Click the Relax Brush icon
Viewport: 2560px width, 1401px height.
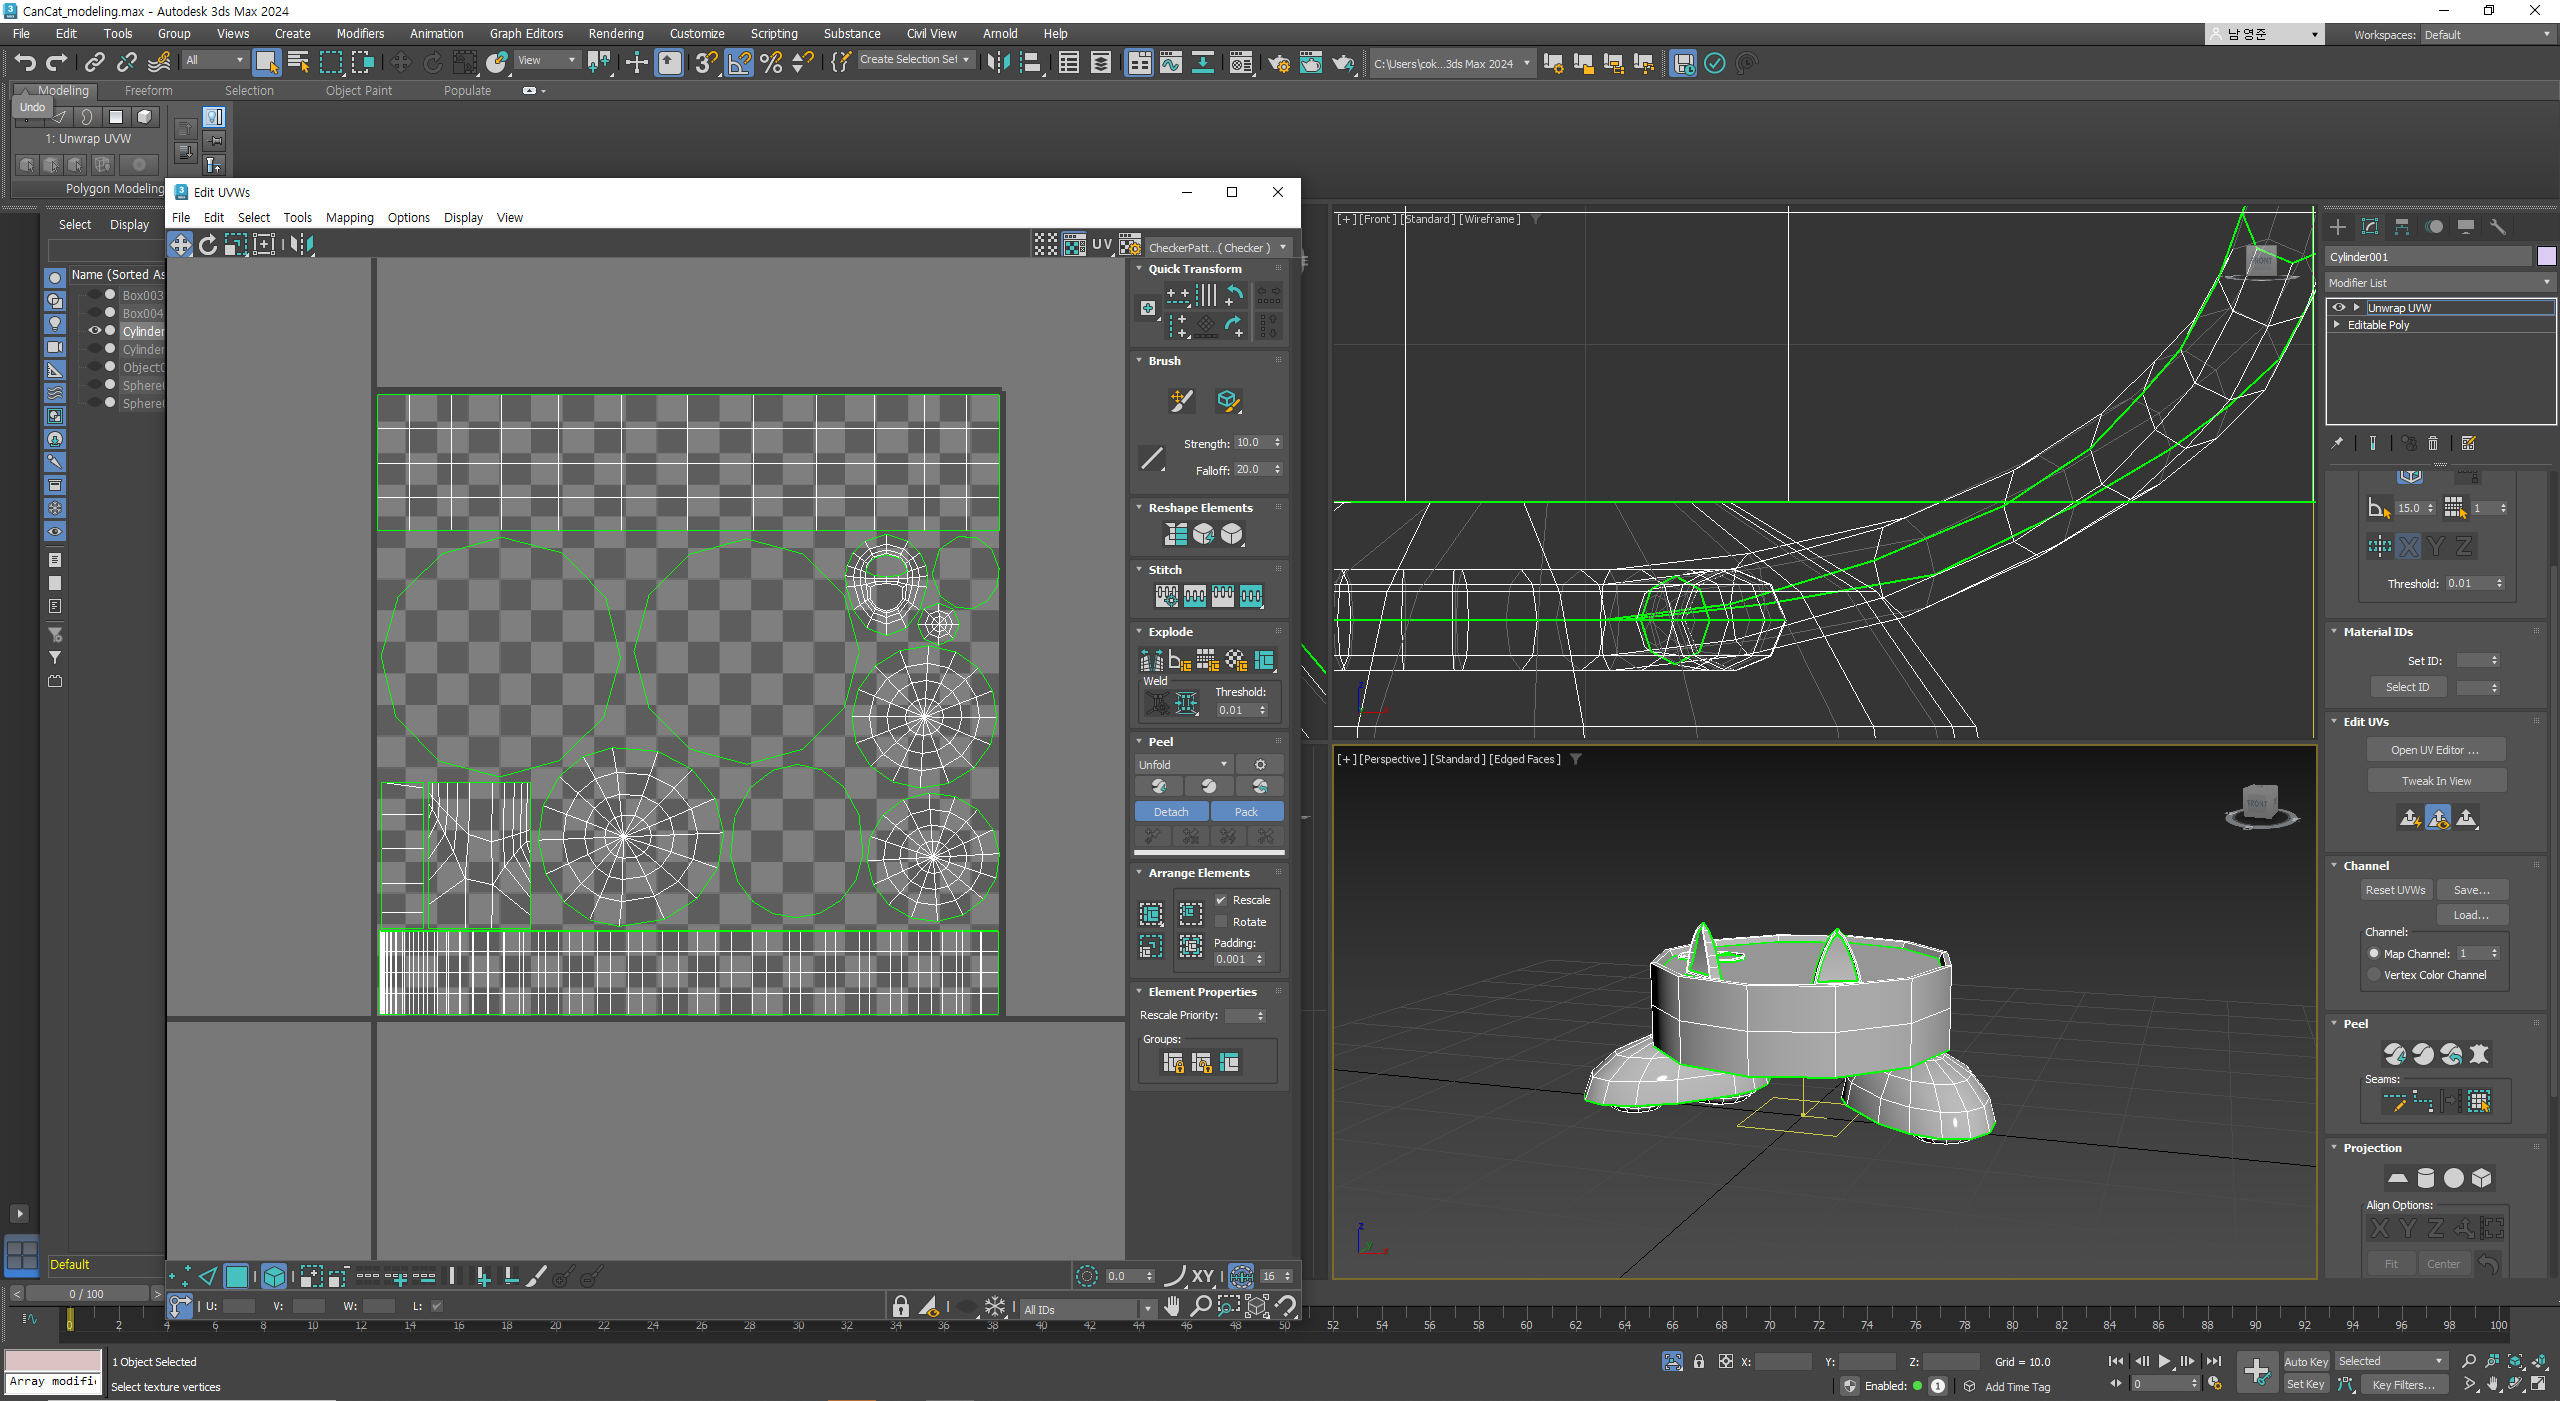(1228, 401)
